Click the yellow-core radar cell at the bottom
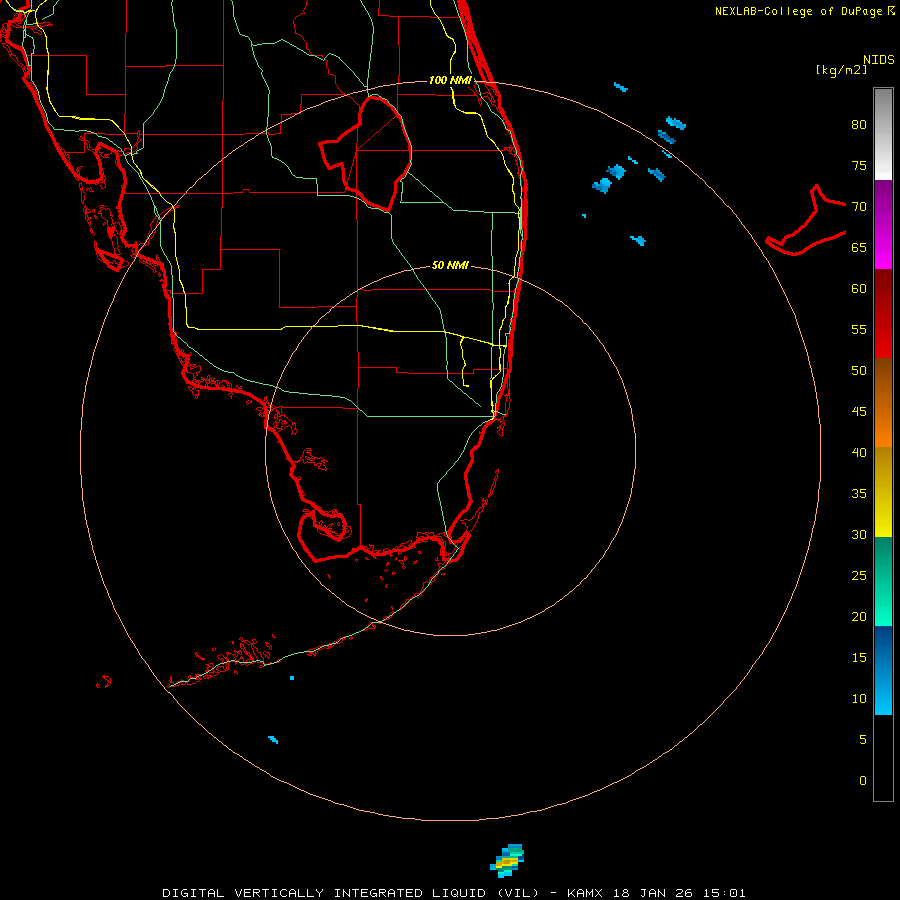900x900 pixels. point(507,860)
